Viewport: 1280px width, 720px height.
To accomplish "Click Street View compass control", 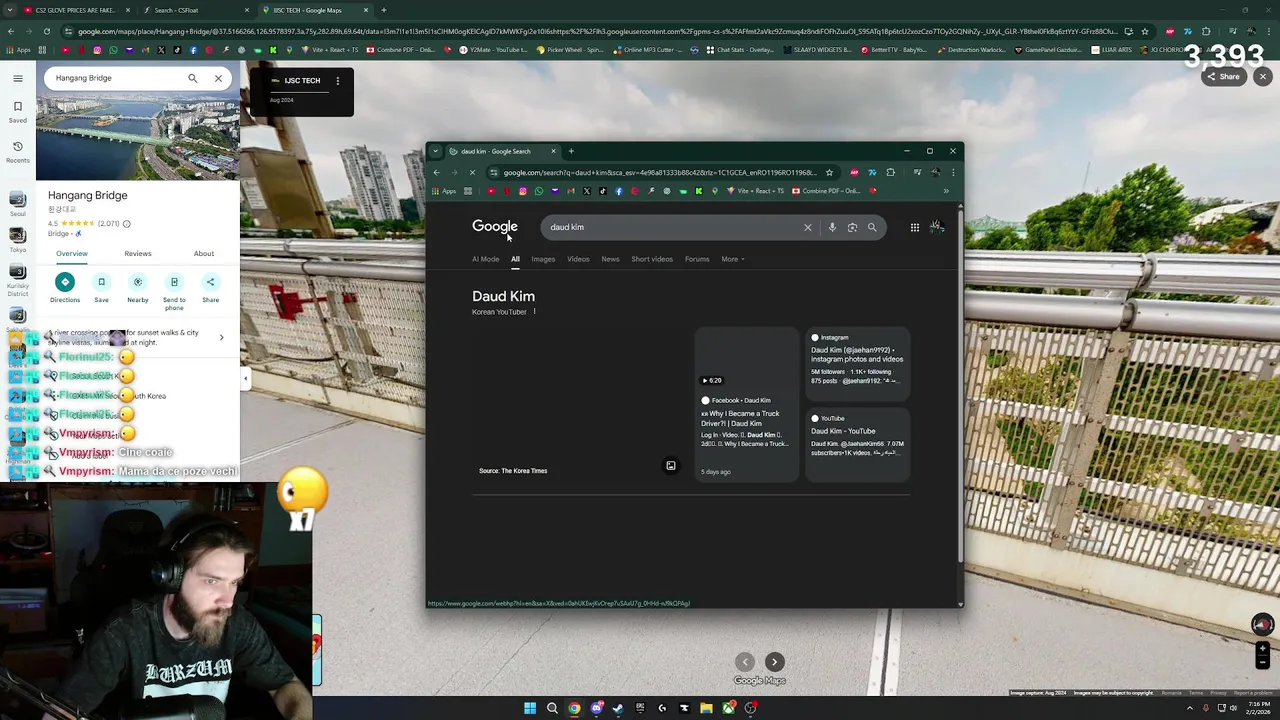I will tap(1262, 625).
